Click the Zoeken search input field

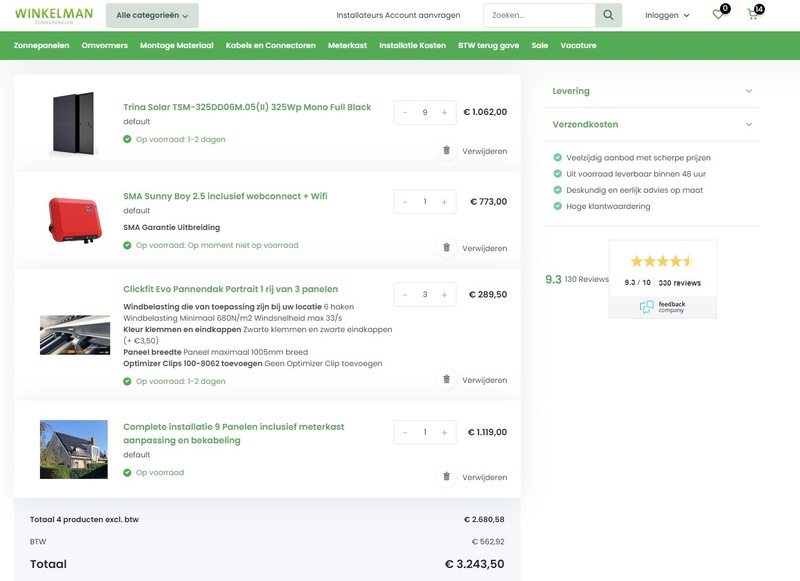click(538, 16)
